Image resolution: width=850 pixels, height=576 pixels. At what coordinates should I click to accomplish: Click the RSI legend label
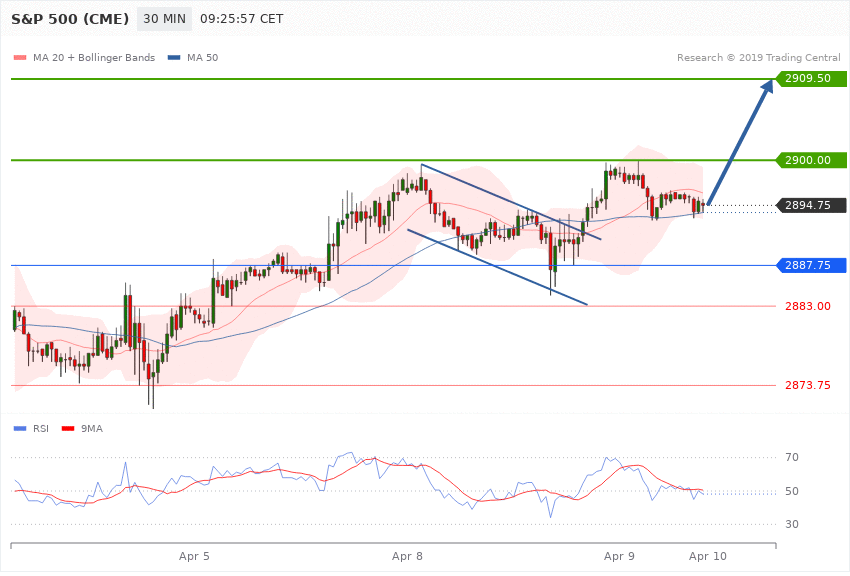(x=41, y=429)
